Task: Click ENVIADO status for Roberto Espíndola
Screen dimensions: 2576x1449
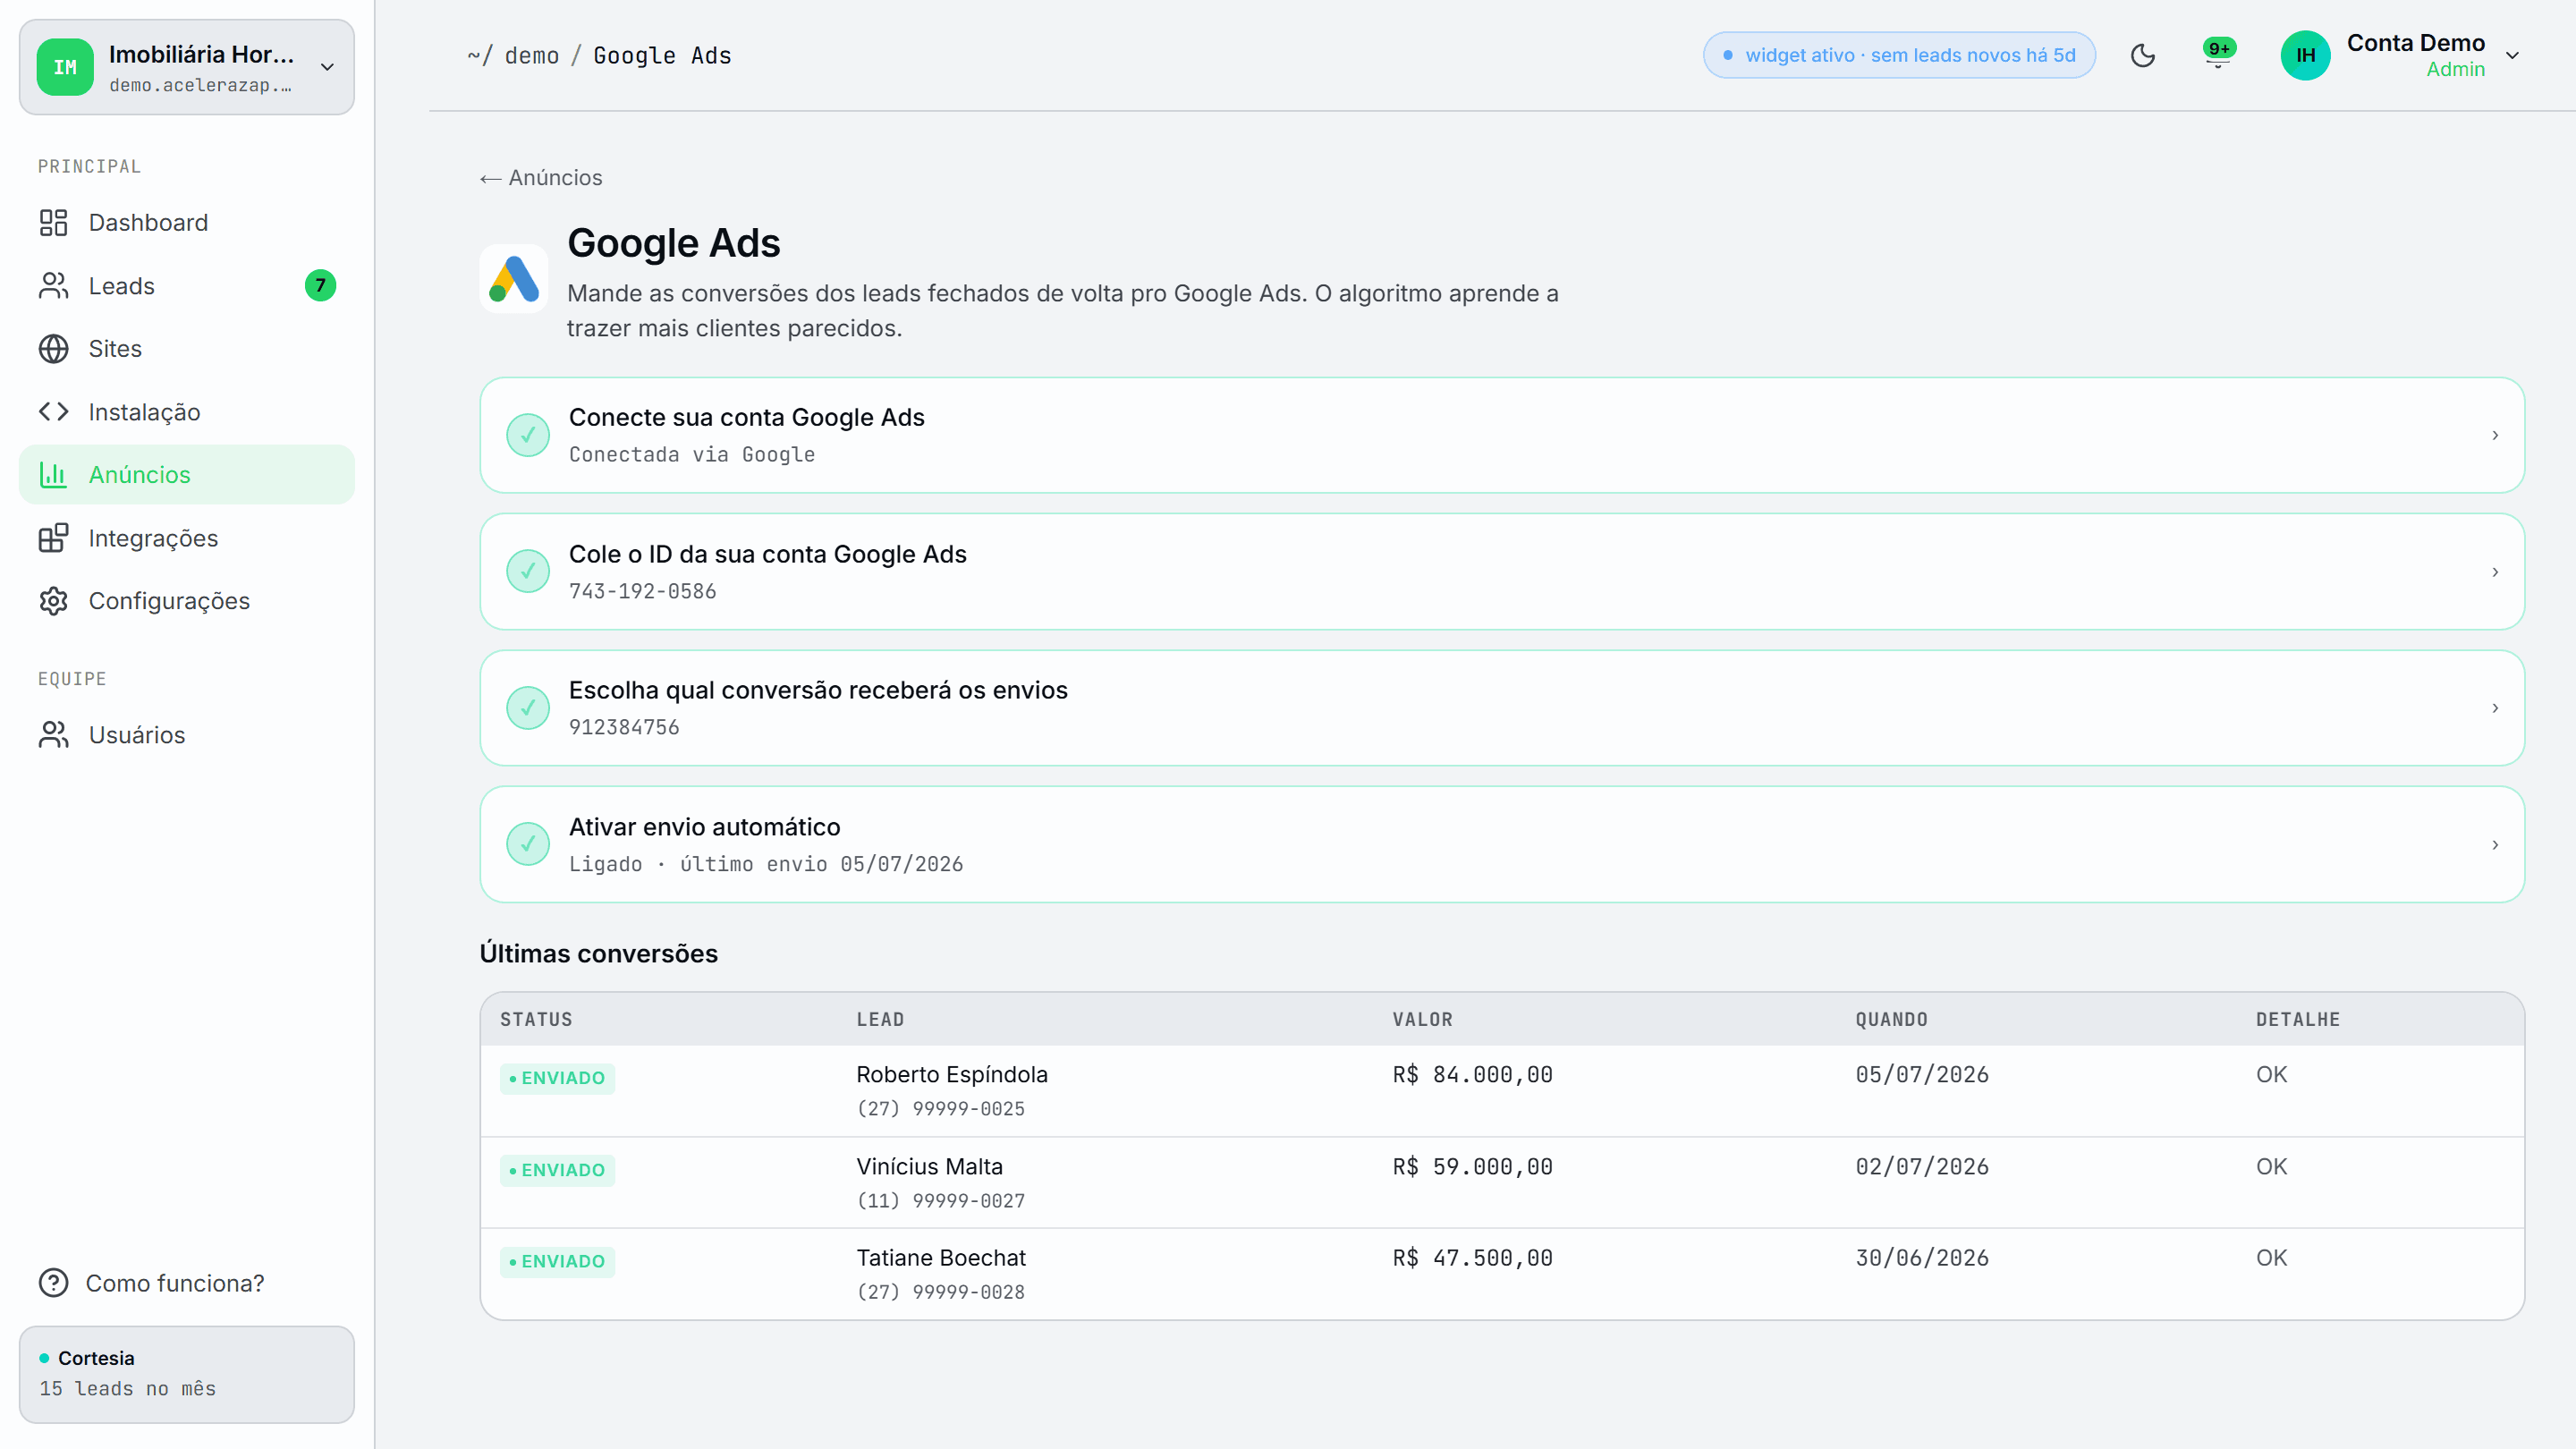Action: coord(557,1078)
